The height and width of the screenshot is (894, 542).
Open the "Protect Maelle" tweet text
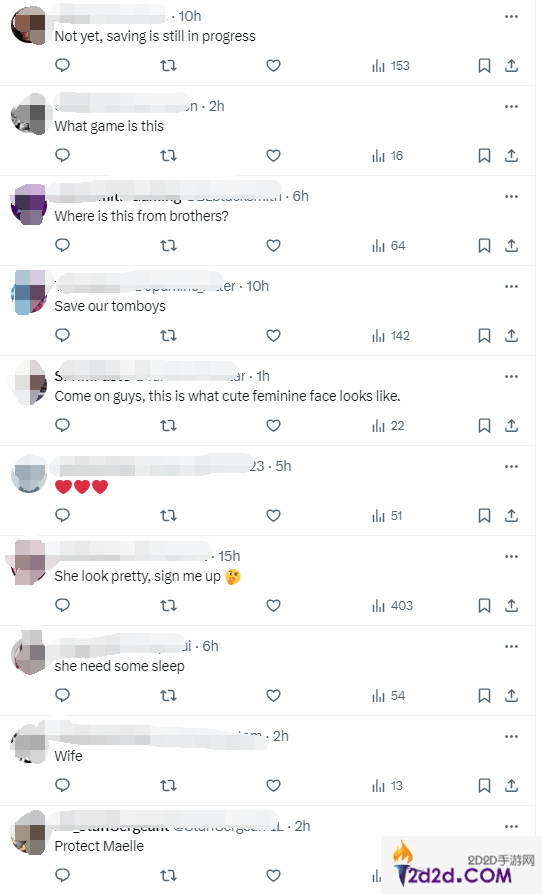[99, 846]
